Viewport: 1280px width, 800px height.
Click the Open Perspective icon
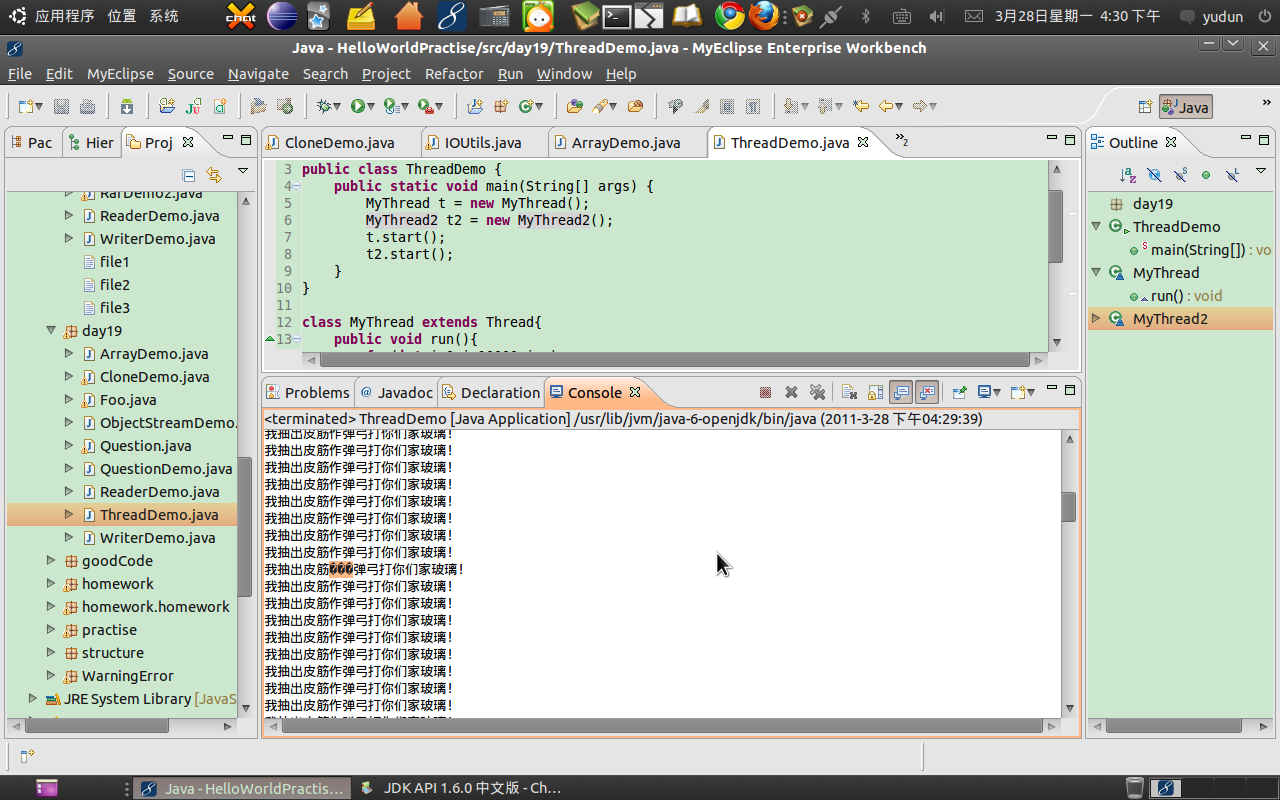(x=1144, y=107)
